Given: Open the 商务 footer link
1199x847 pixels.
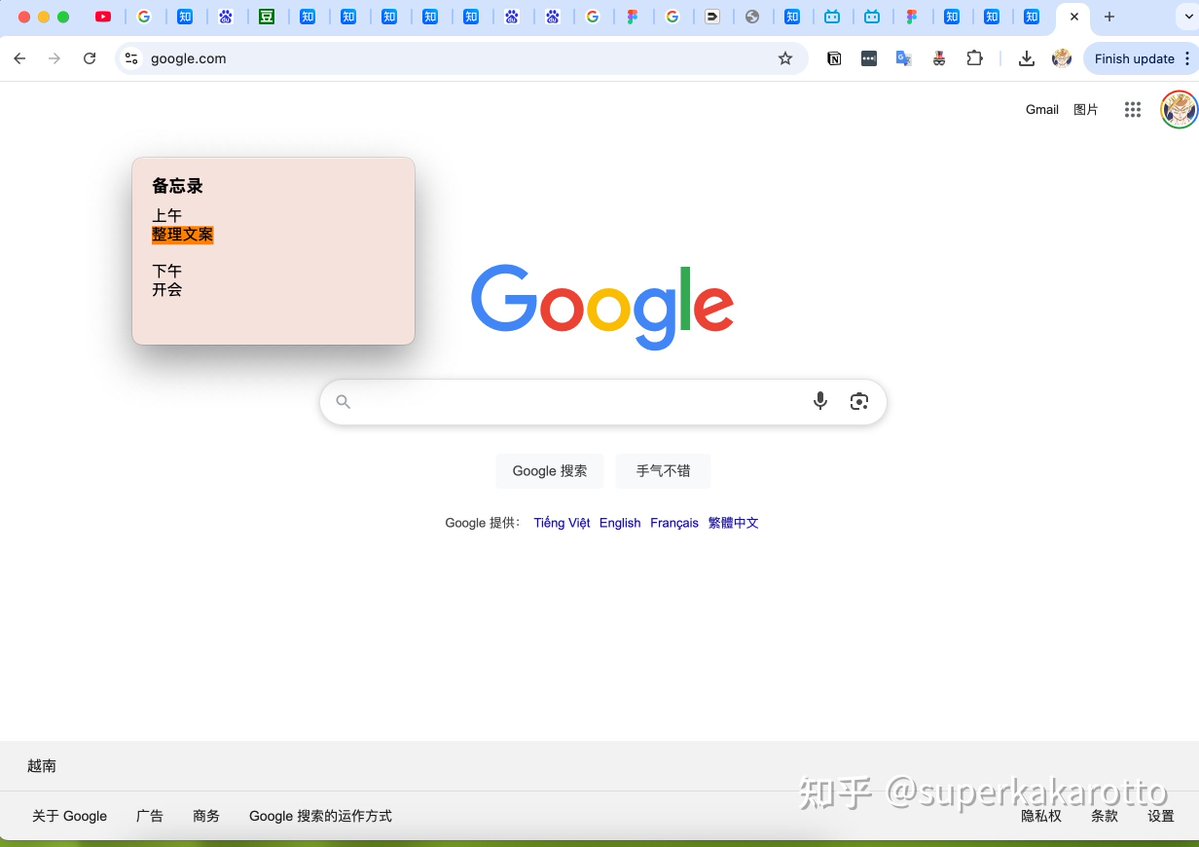Looking at the screenshot, I should (206, 816).
